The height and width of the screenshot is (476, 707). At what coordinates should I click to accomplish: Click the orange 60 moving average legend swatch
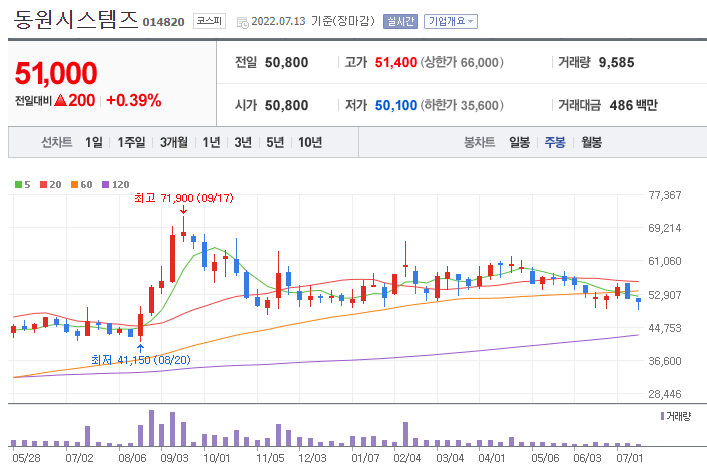[x=74, y=184]
